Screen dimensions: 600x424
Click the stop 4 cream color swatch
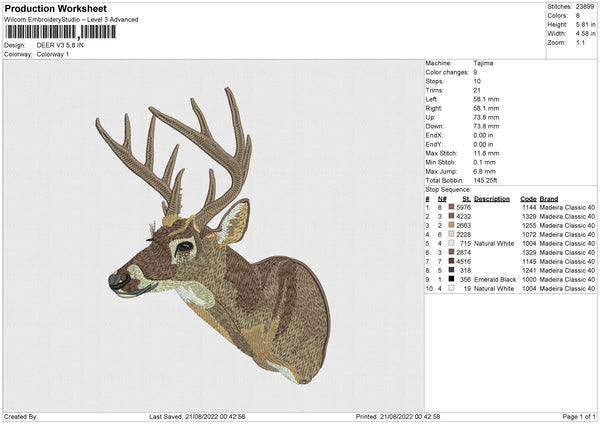point(452,234)
